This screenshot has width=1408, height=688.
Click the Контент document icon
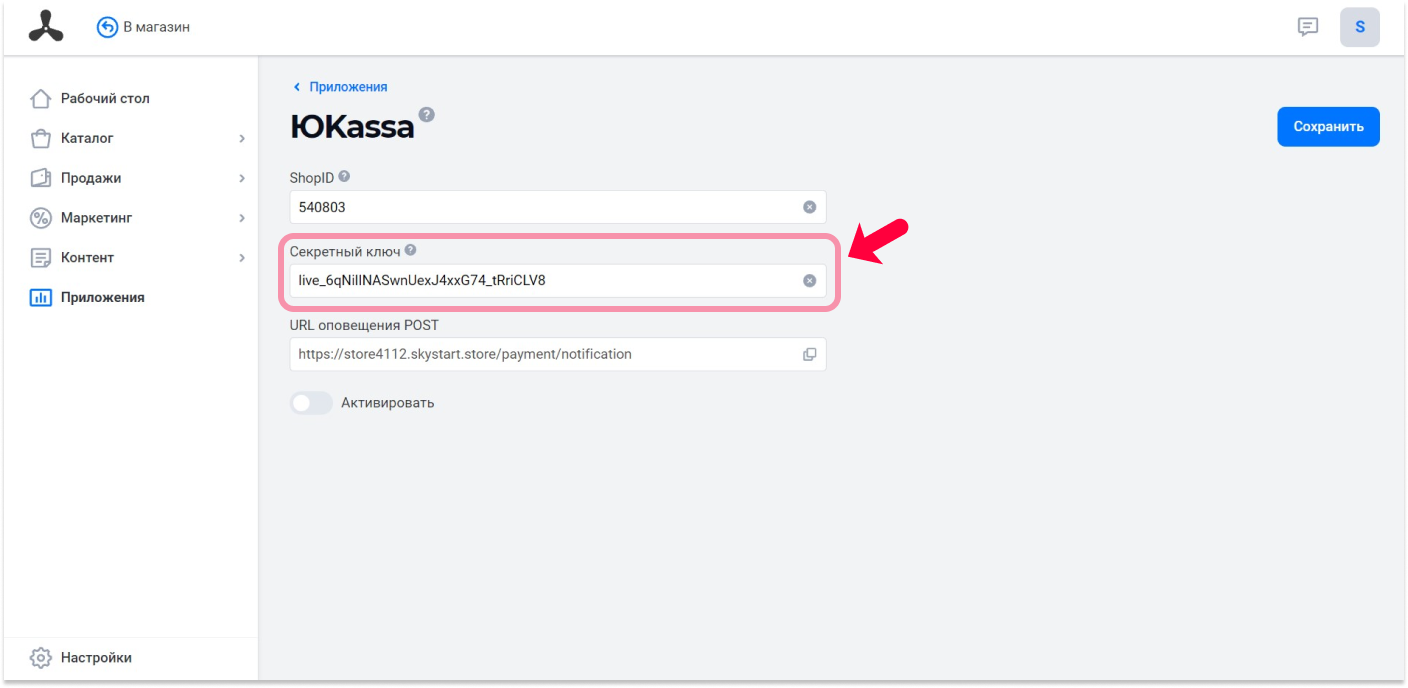pyautogui.click(x=40, y=258)
